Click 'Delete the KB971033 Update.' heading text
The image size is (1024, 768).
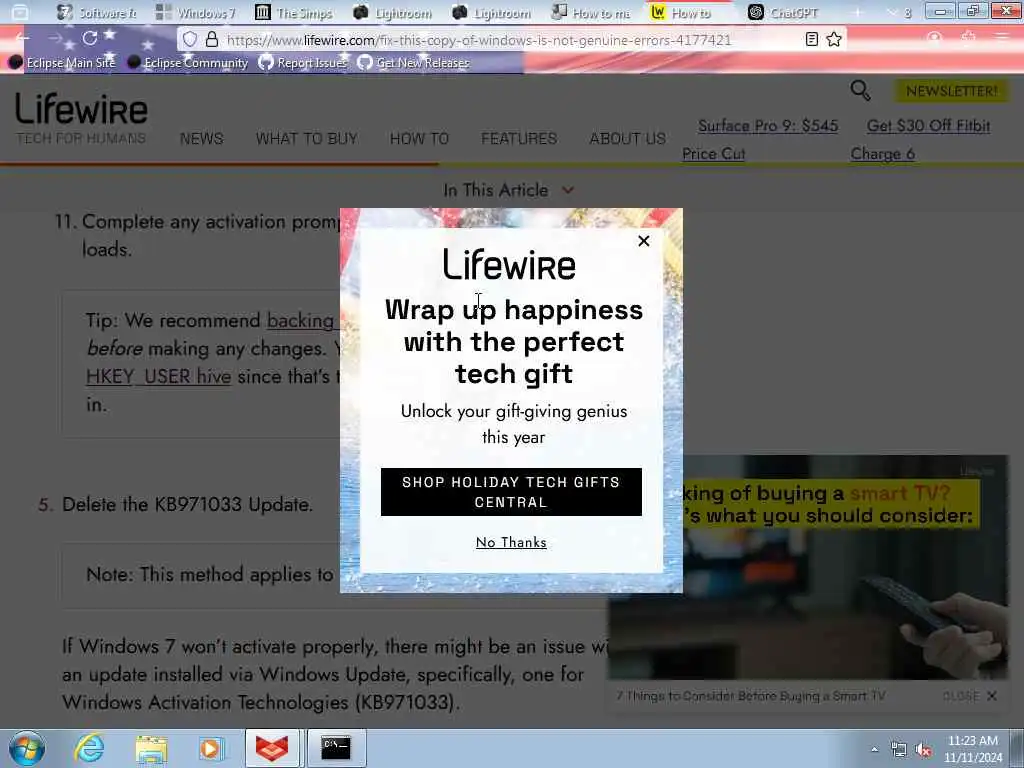click(x=187, y=505)
